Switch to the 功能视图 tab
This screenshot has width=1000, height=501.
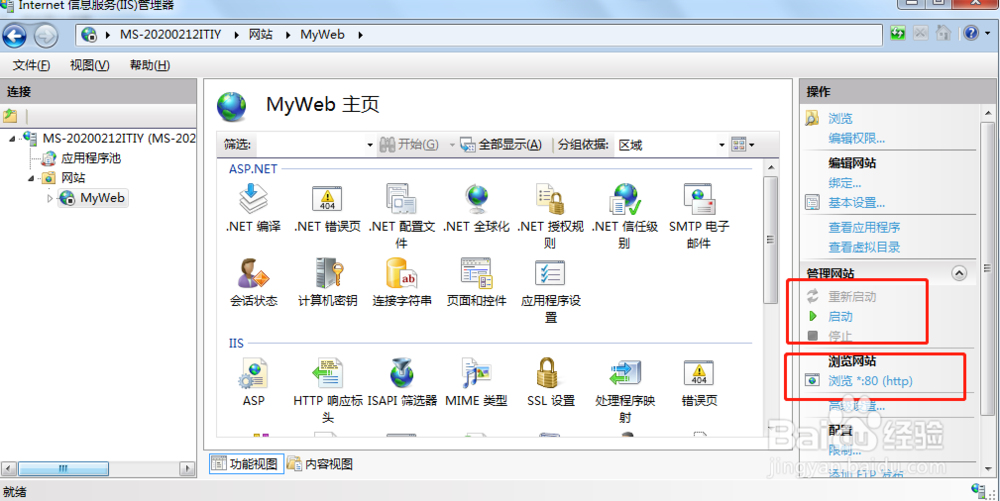(x=247, y=464)
